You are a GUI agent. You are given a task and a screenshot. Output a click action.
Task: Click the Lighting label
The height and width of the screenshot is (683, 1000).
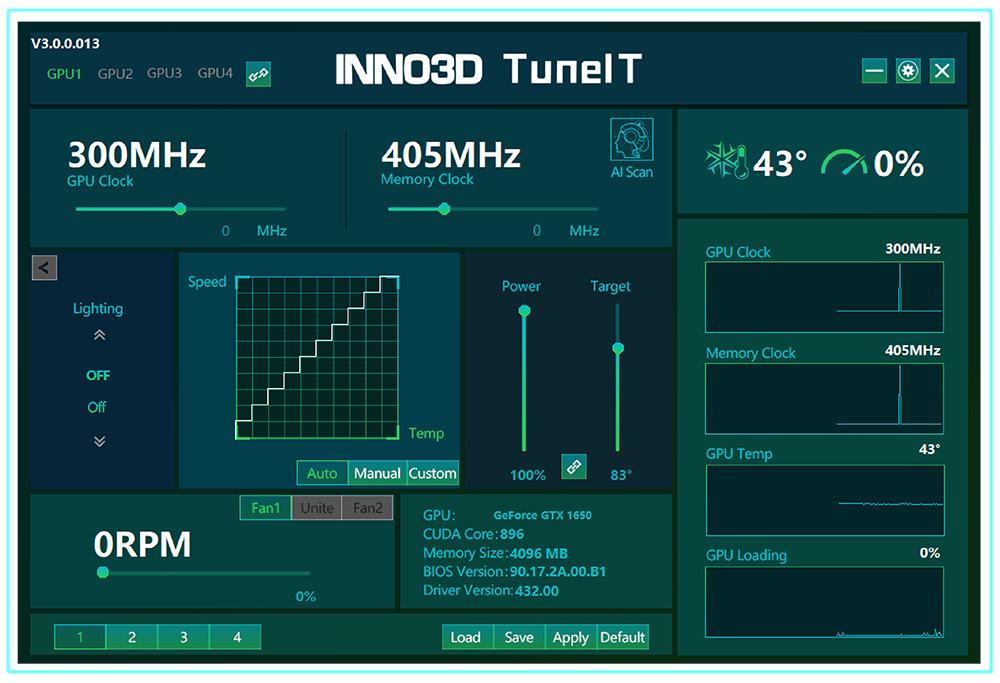click(98, 309)
